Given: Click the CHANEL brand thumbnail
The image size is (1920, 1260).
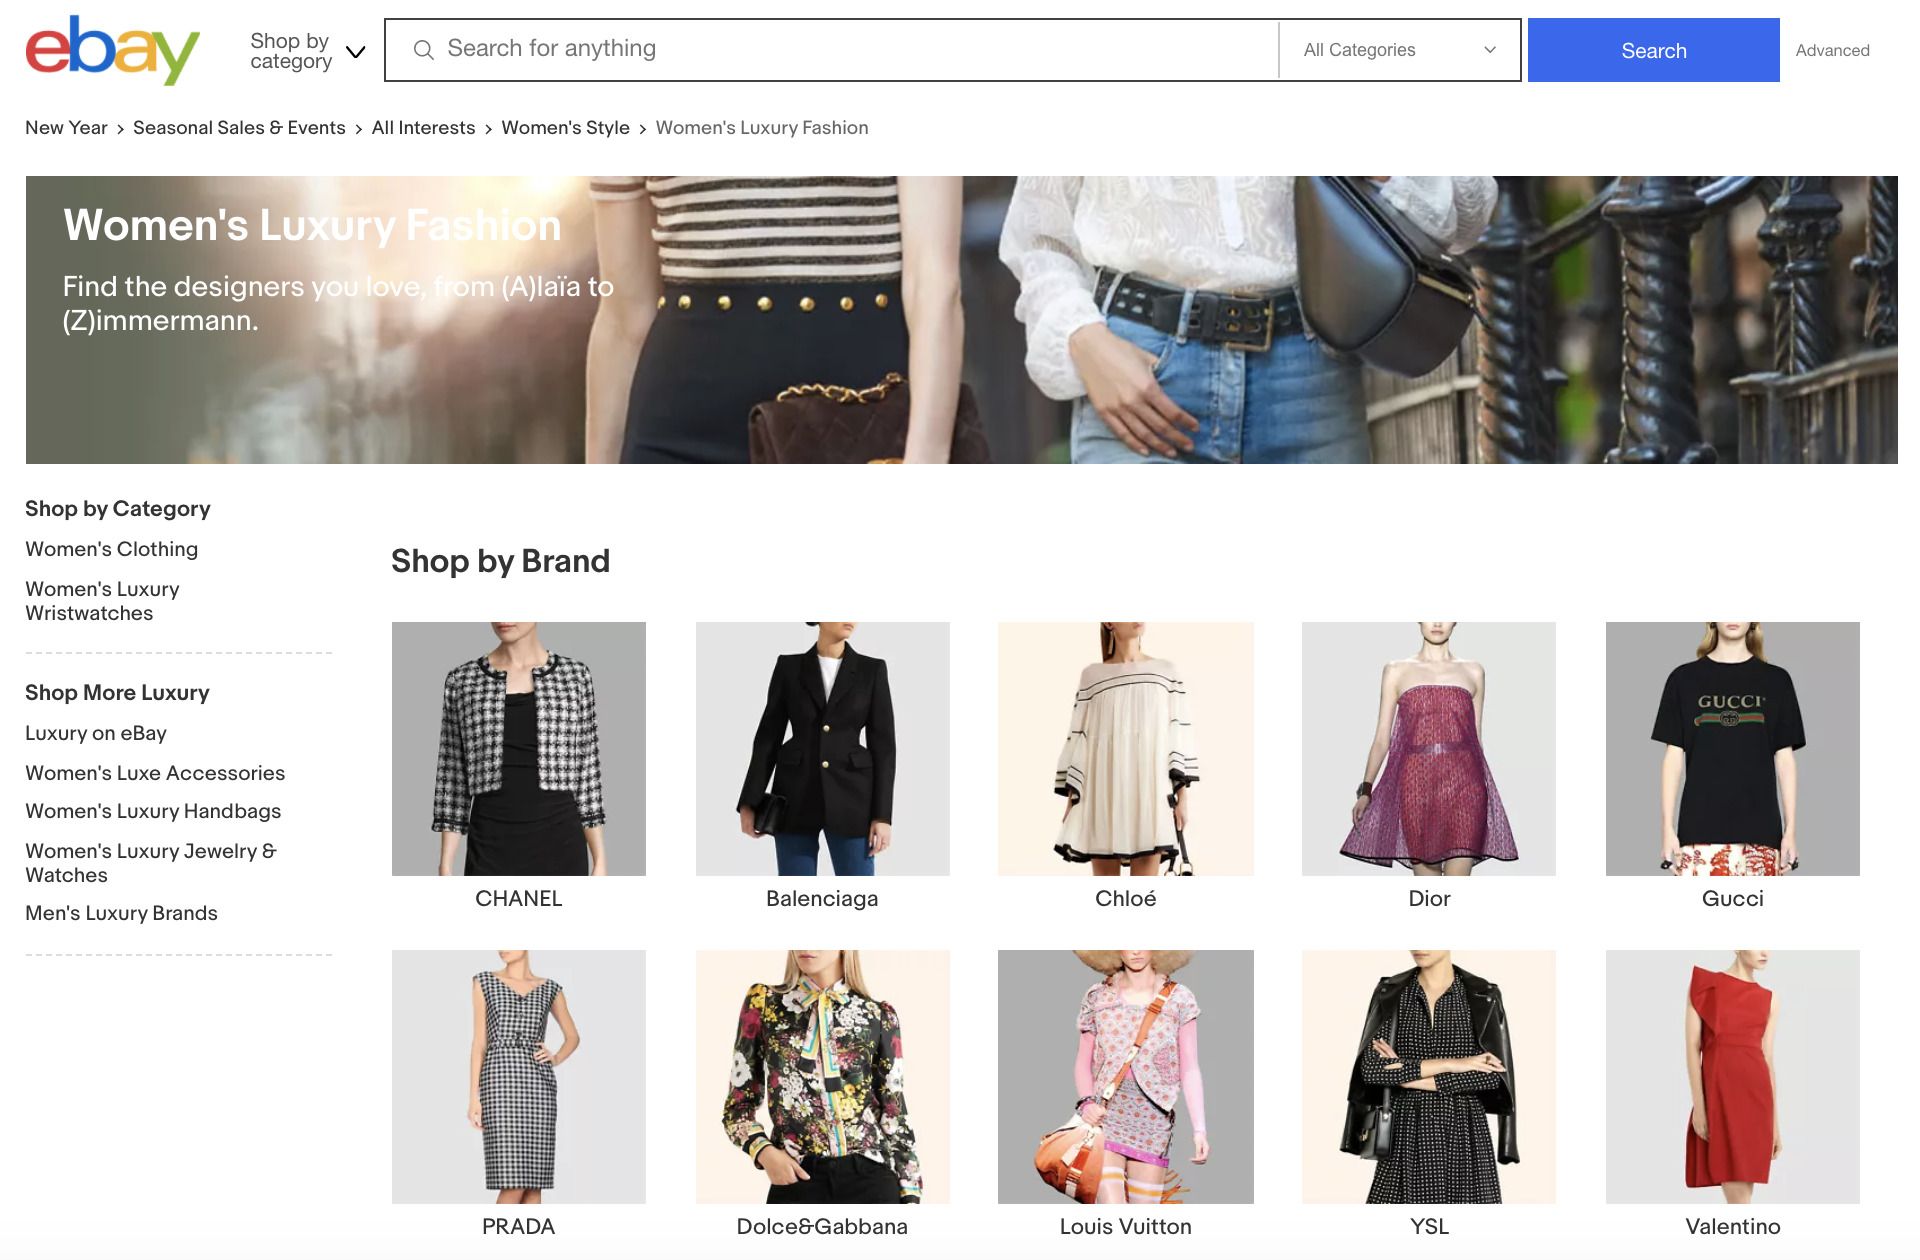Looking at the screenshot, I should 519,747.
